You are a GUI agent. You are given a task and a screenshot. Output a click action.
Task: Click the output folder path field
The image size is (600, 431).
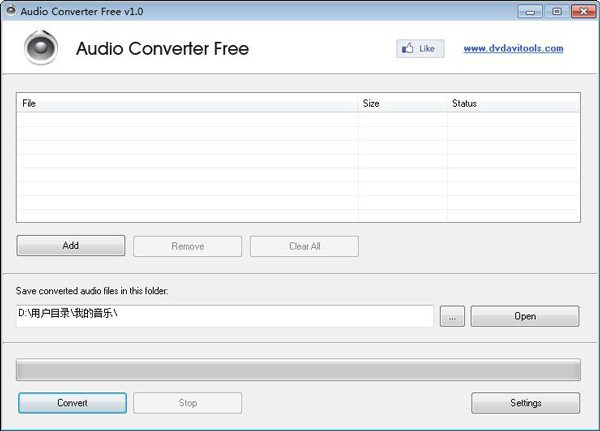coord(225,316)
